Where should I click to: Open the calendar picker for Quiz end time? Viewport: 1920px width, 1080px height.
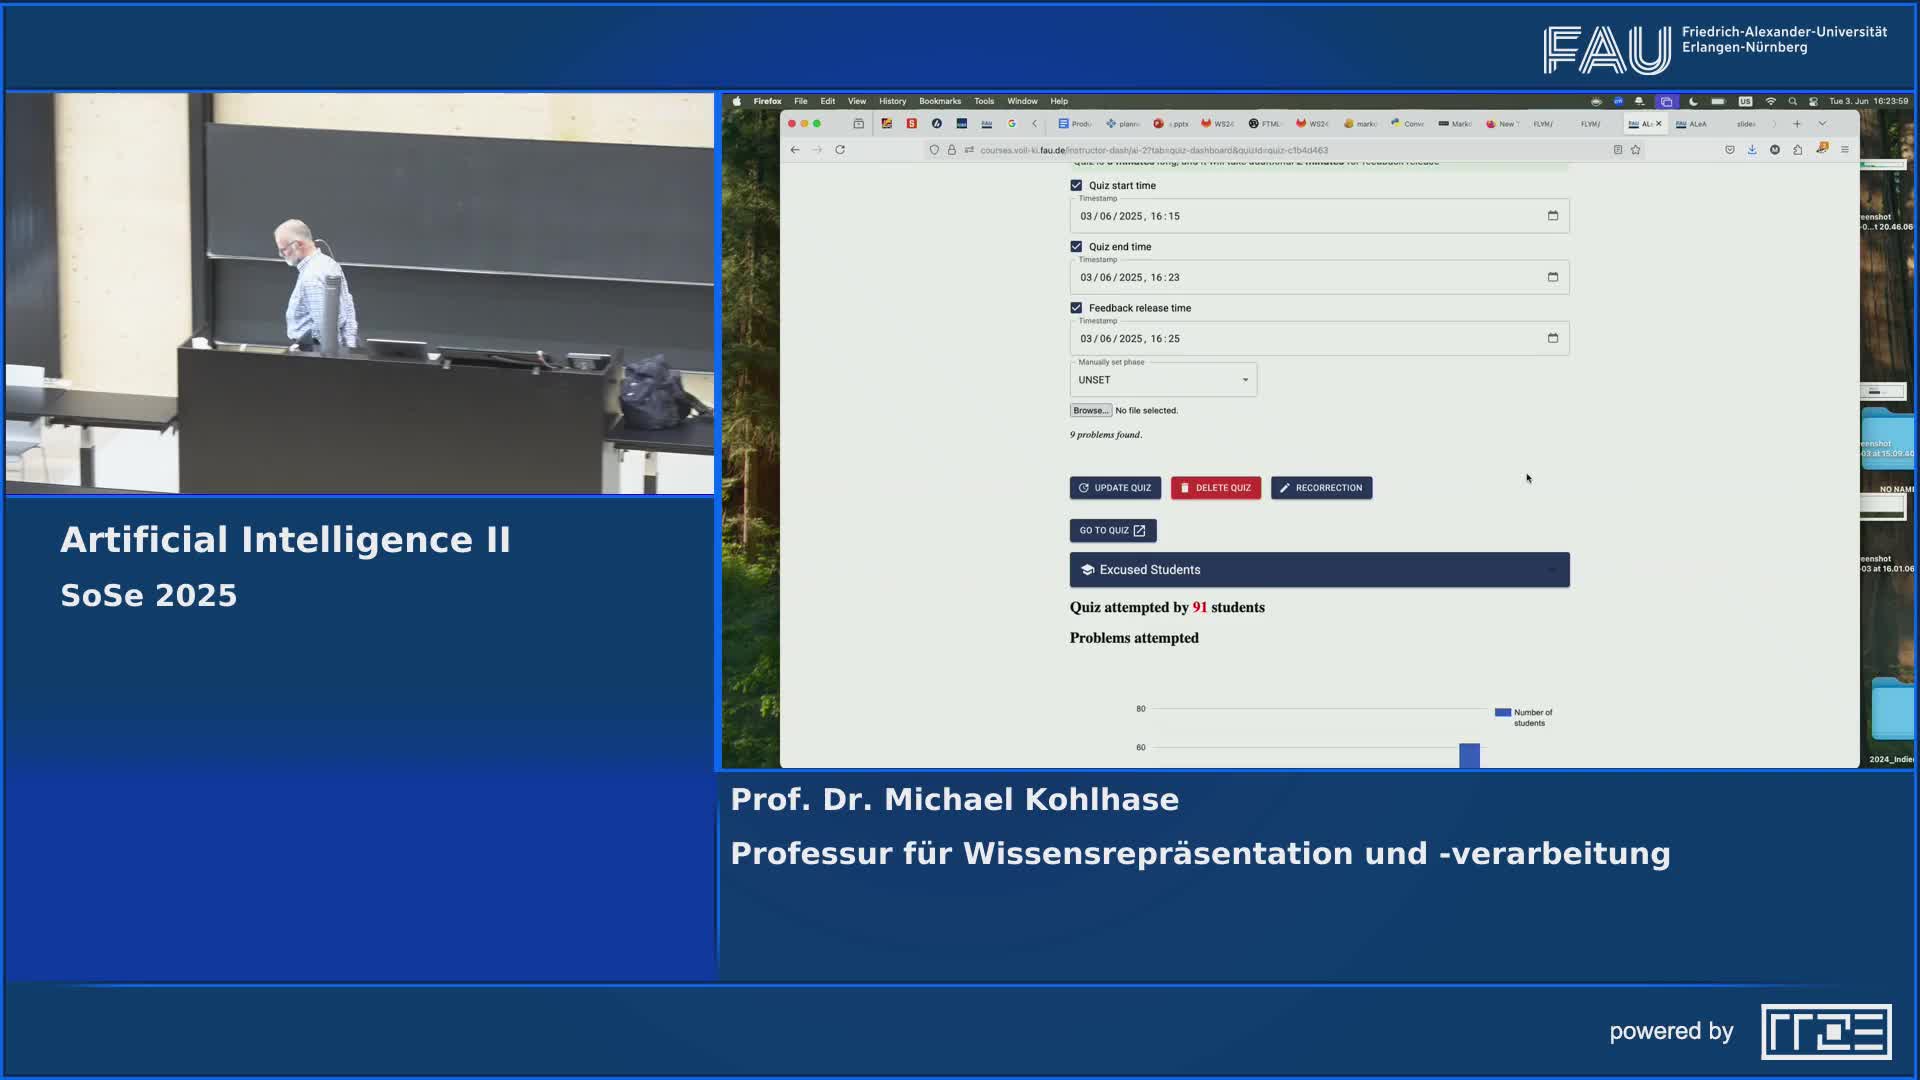point(1552,277)
